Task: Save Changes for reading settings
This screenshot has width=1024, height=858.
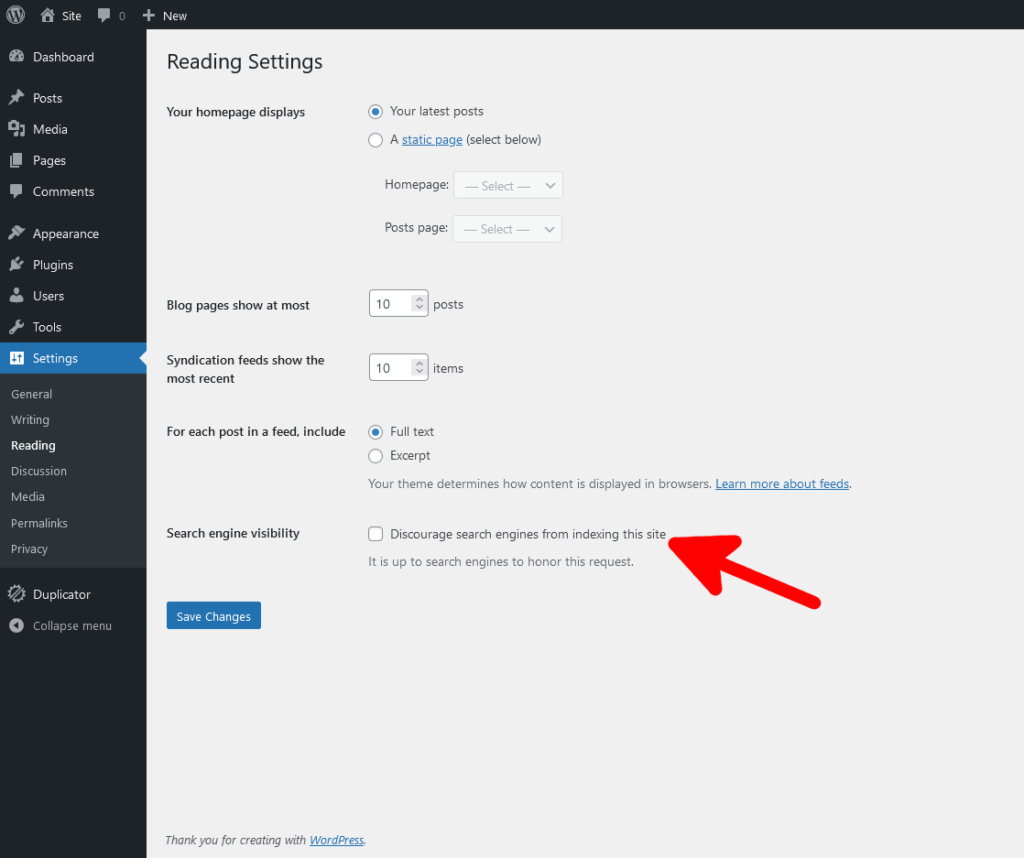Action: 213,616
